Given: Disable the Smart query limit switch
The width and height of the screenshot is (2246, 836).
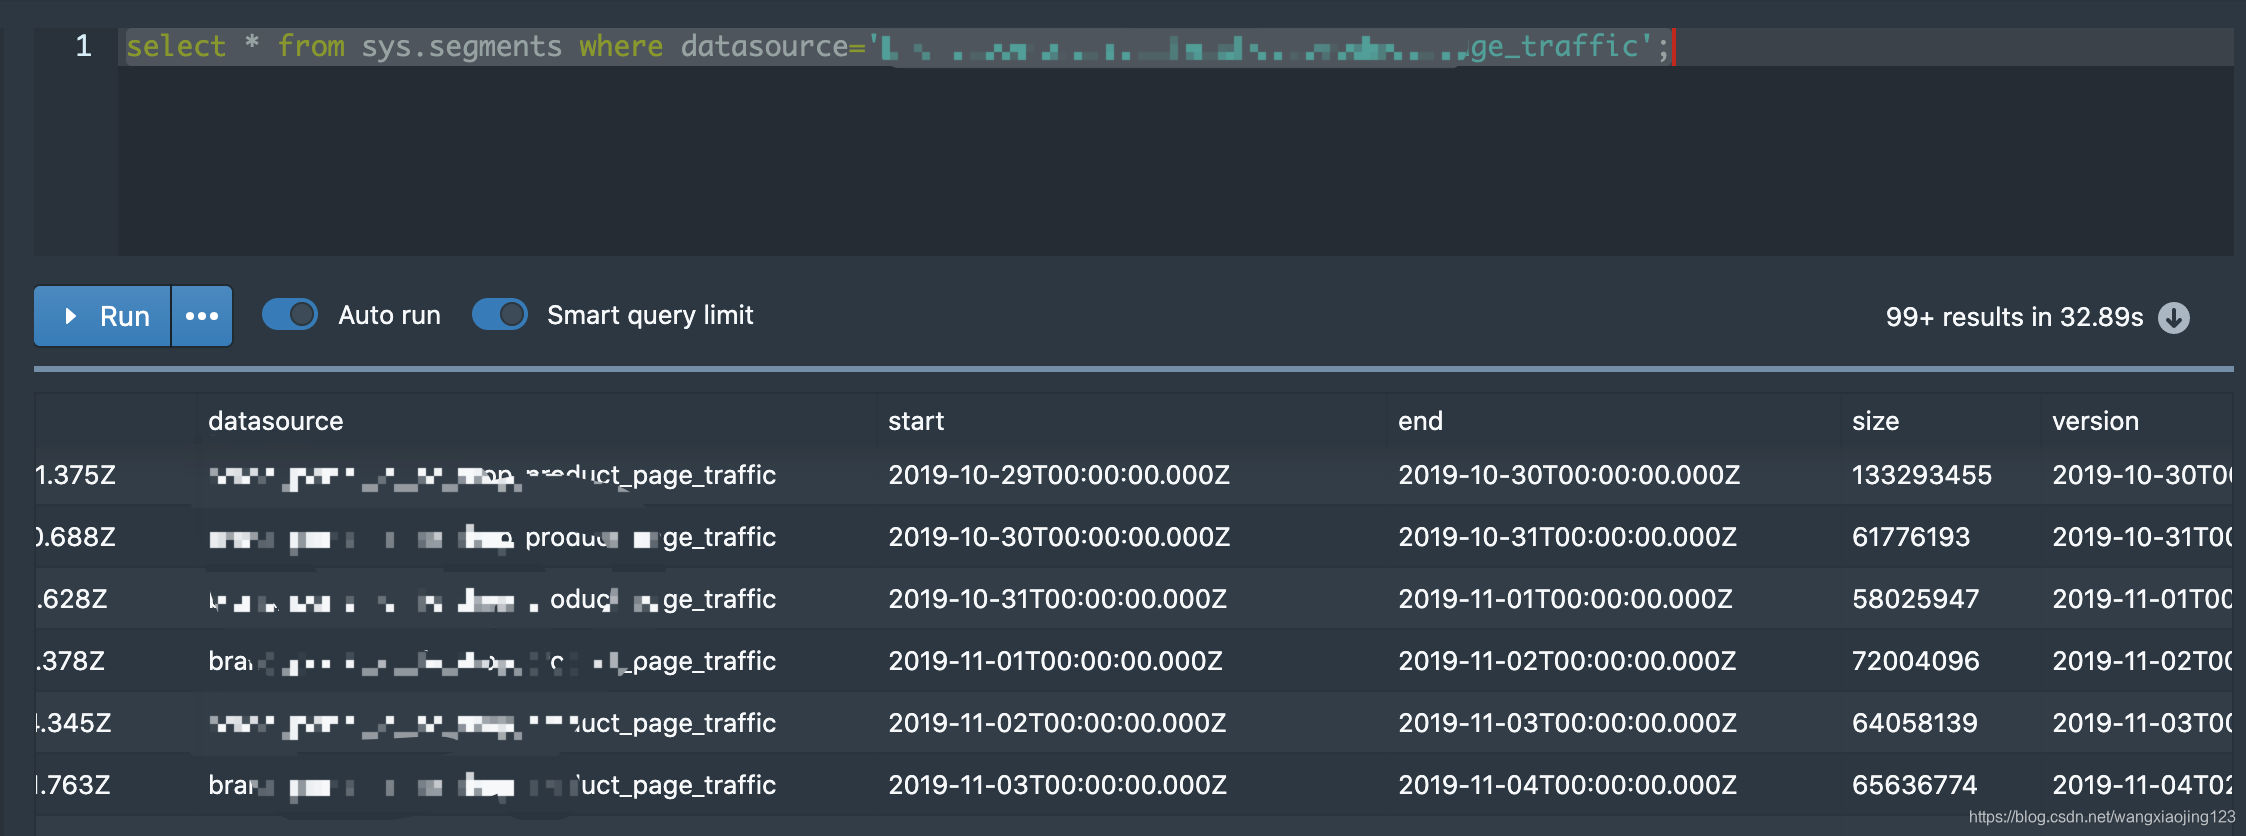Looking at the screenshot, I should point(500,315).
